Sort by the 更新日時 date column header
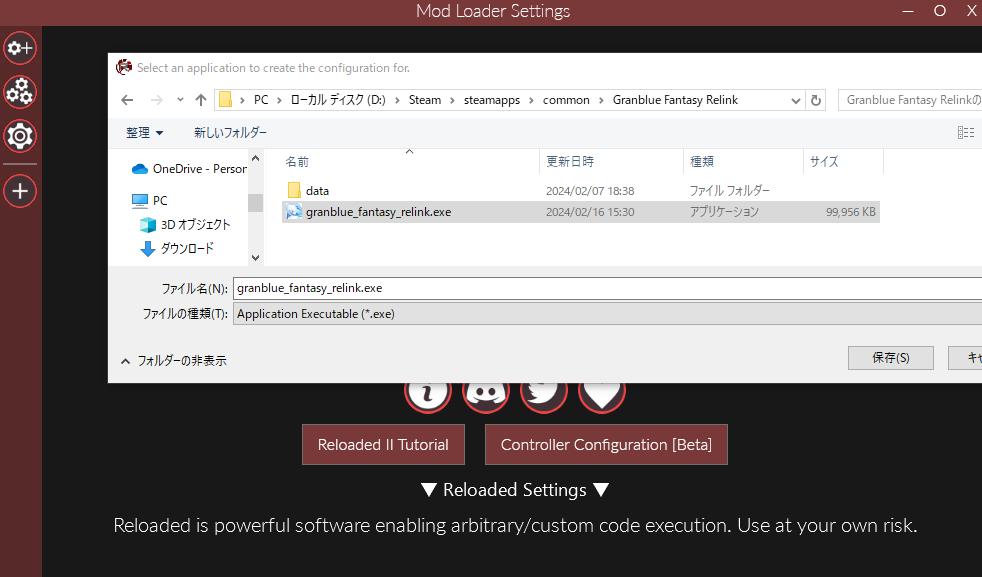Image resolution: width=982 pixels, height=577 pixels. click(570, 162)
